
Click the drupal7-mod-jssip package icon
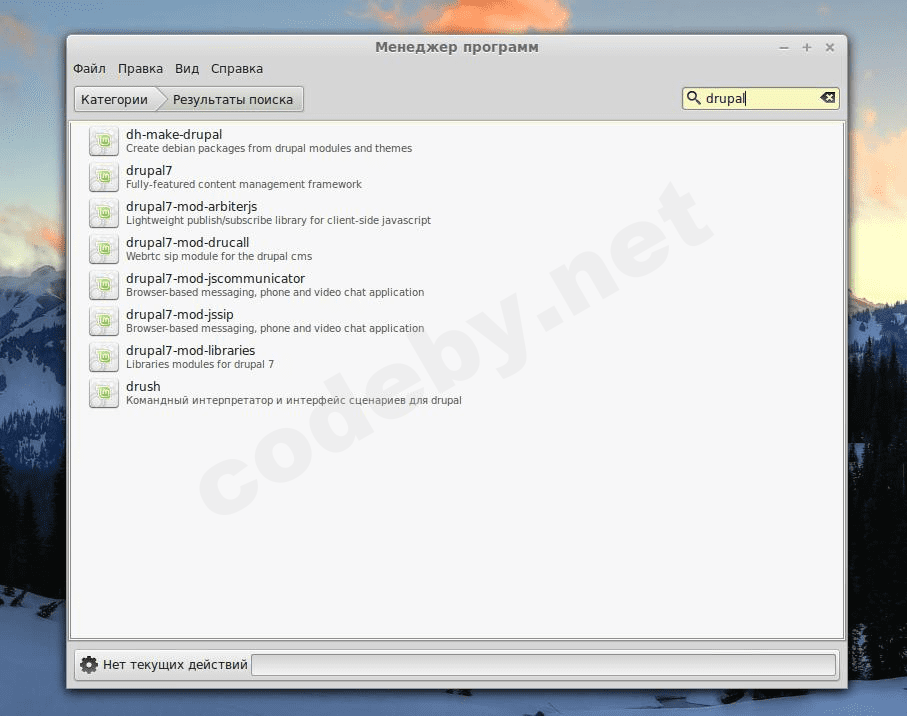pyautogui.click(x=104, y=321)
